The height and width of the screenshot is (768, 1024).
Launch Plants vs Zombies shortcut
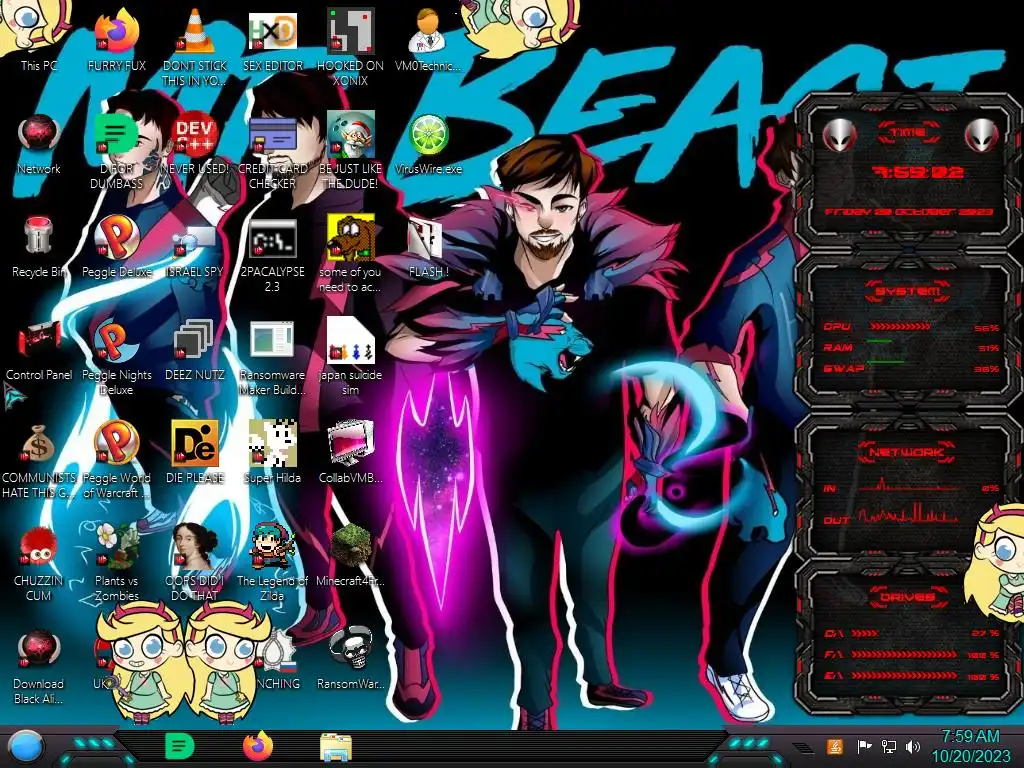click(116, 563)
